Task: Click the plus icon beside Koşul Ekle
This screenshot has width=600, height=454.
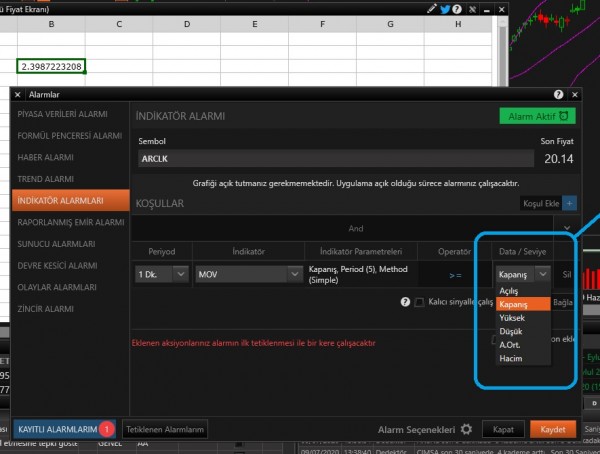Action: (x=569, y=203)
